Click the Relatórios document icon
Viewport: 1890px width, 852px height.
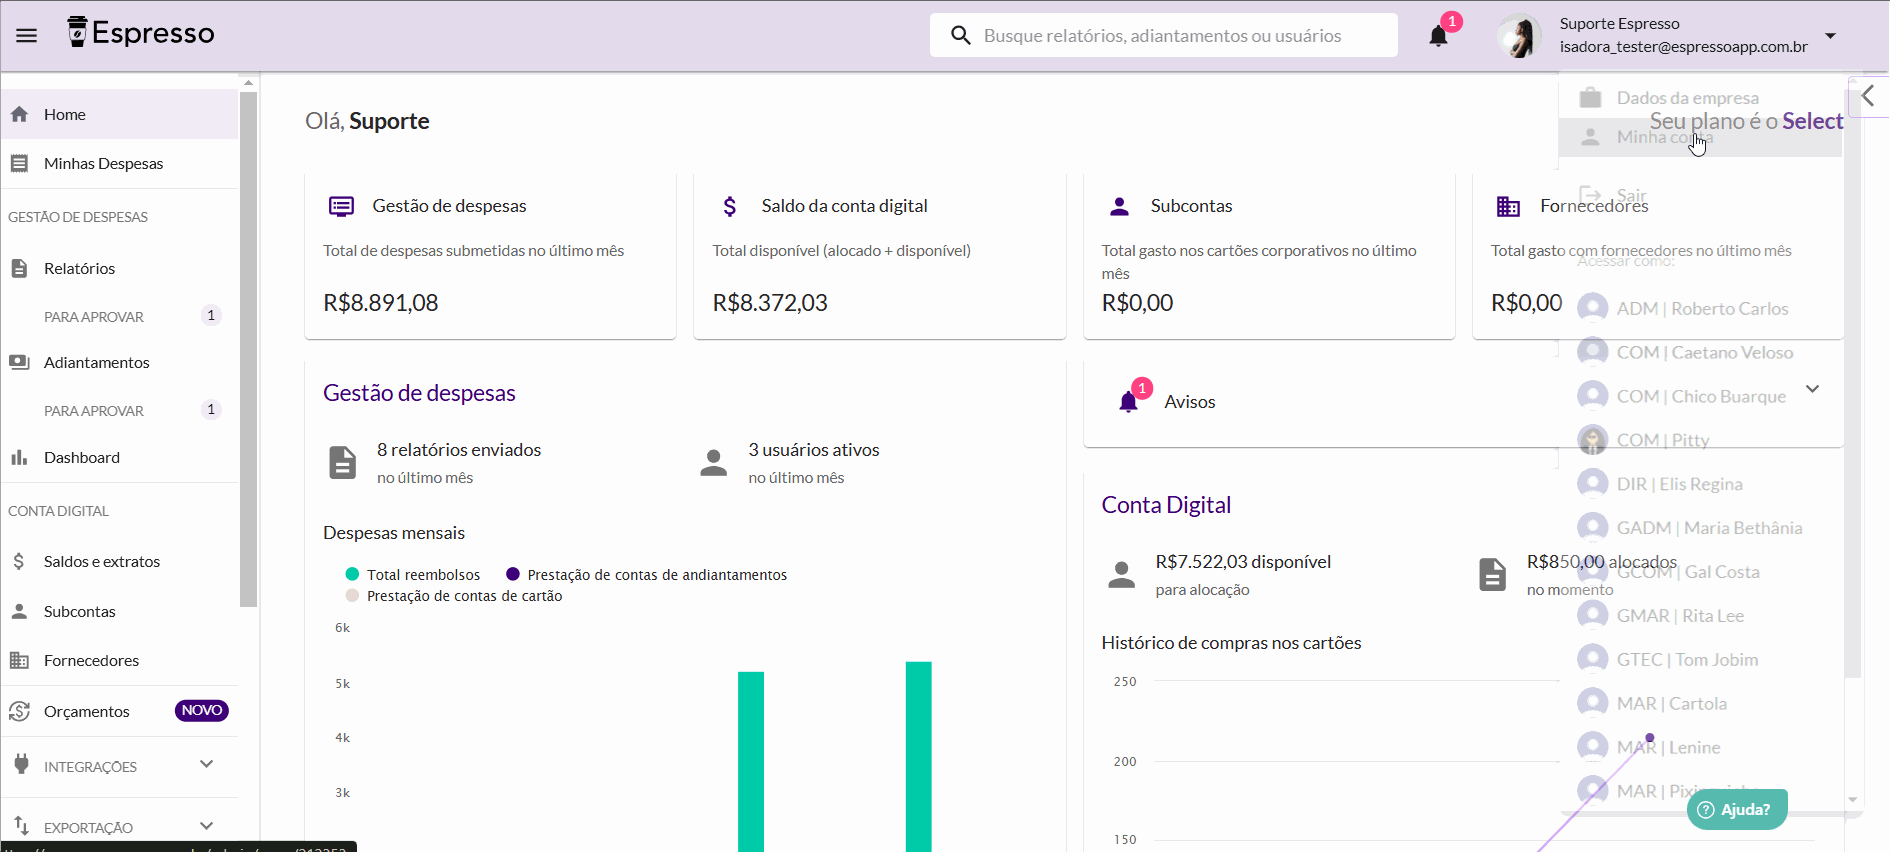(19, 268)
